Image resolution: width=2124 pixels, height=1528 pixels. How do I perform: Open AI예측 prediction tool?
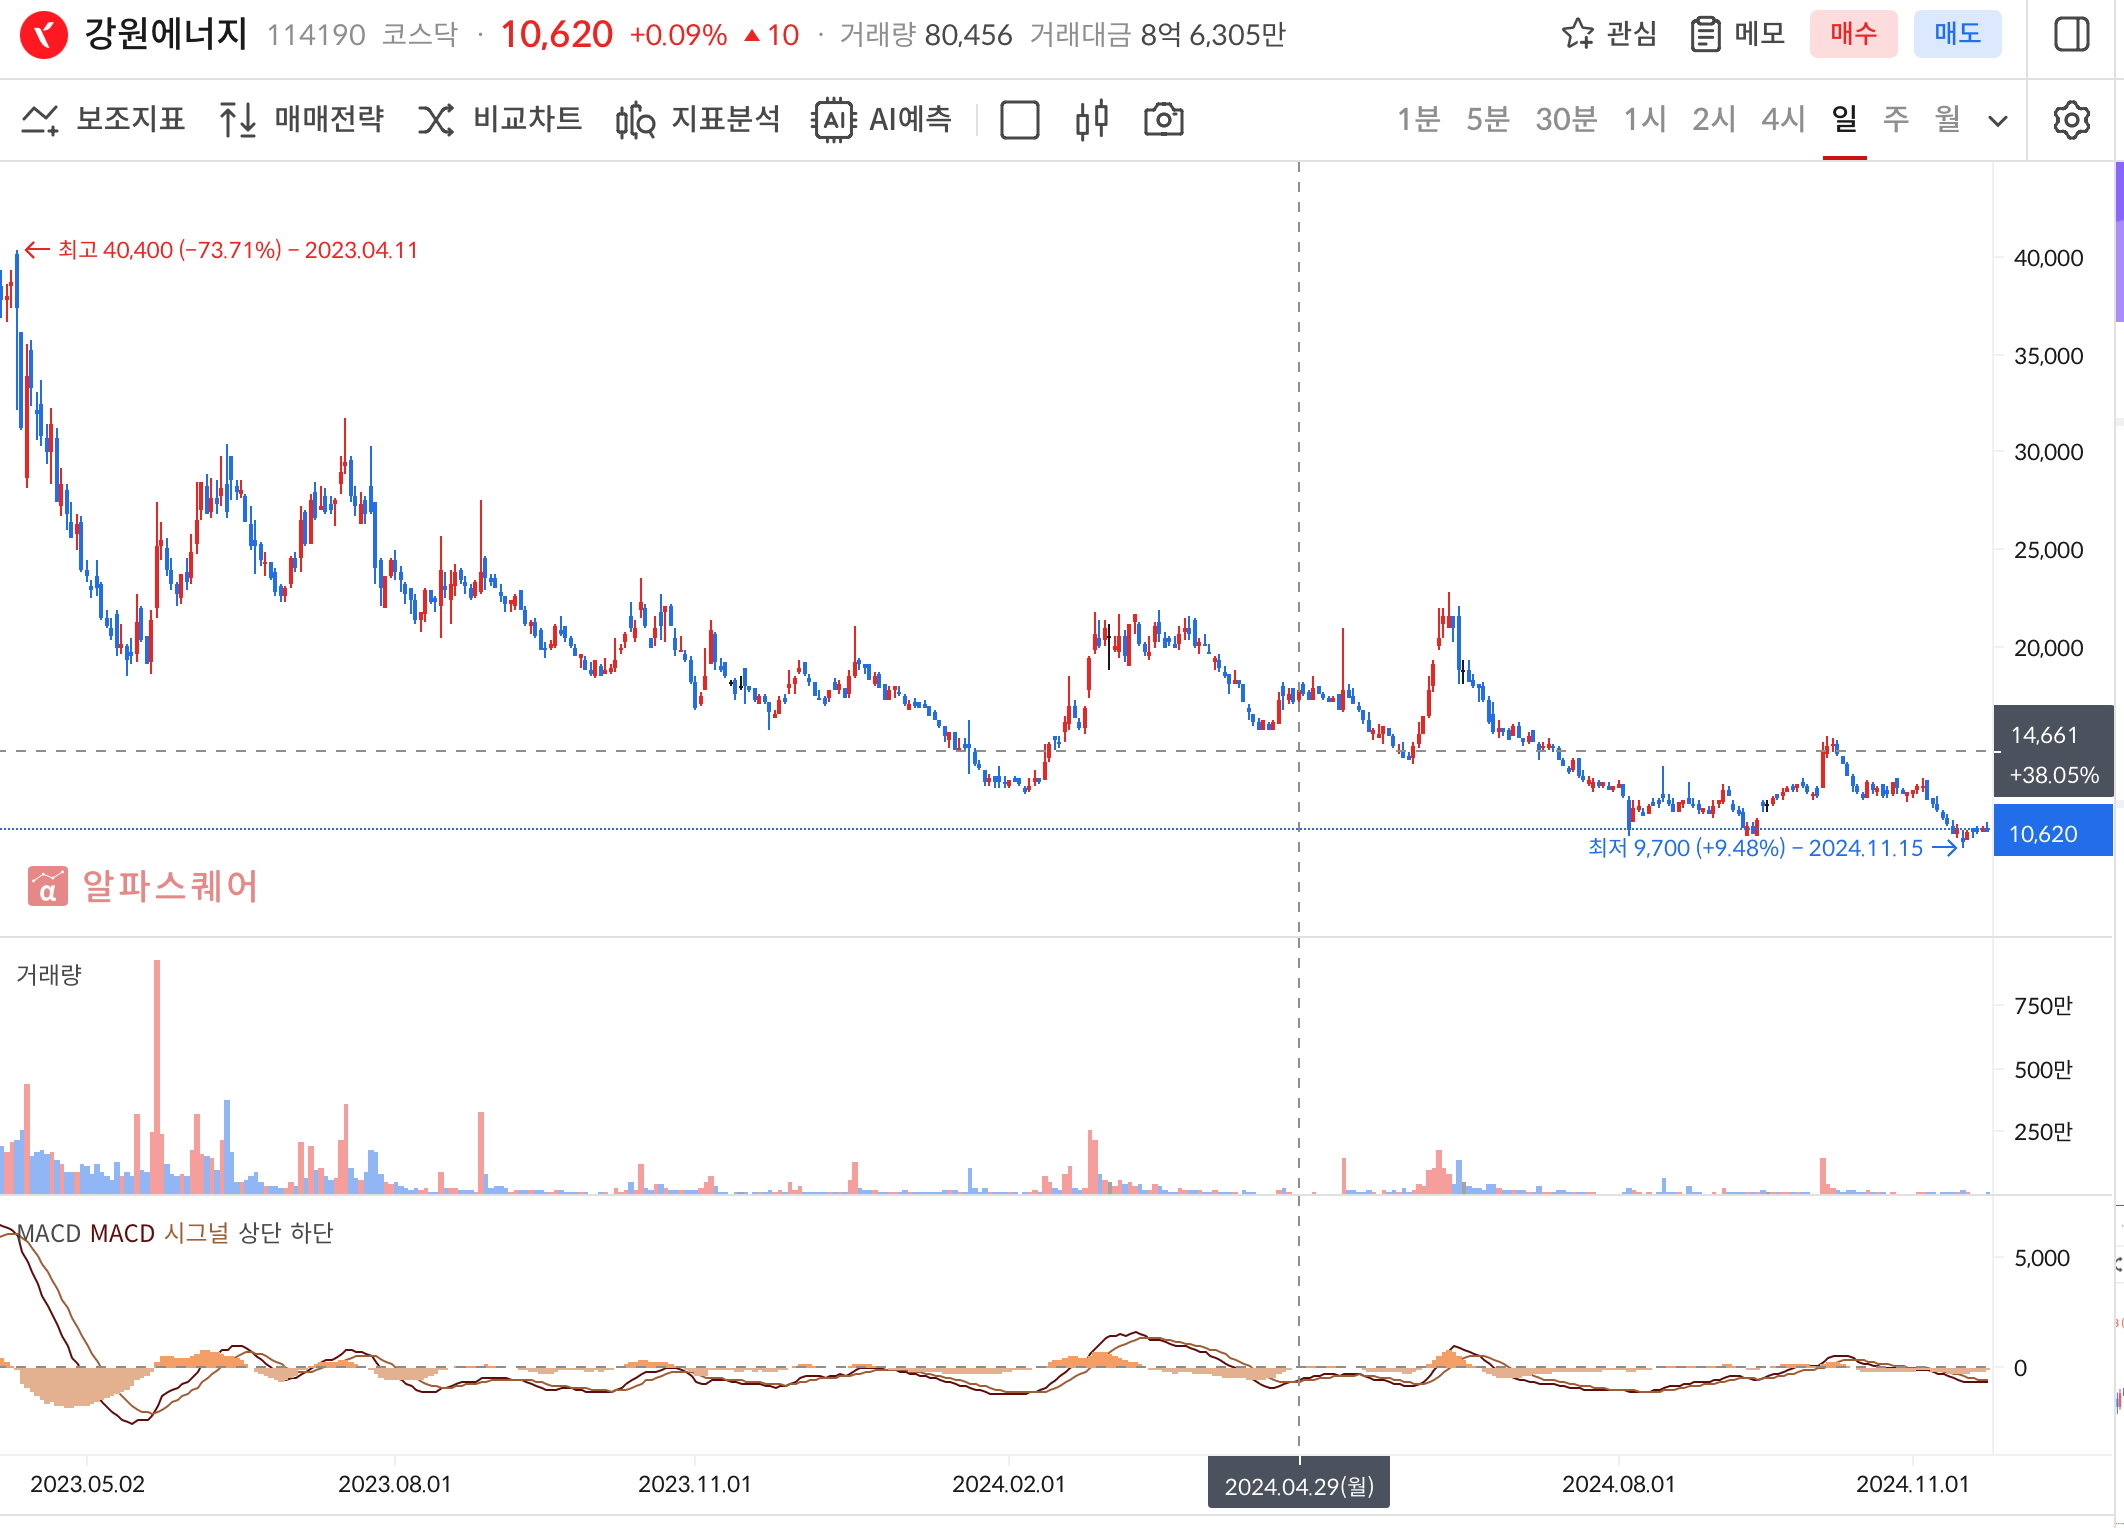coord(882,120)
